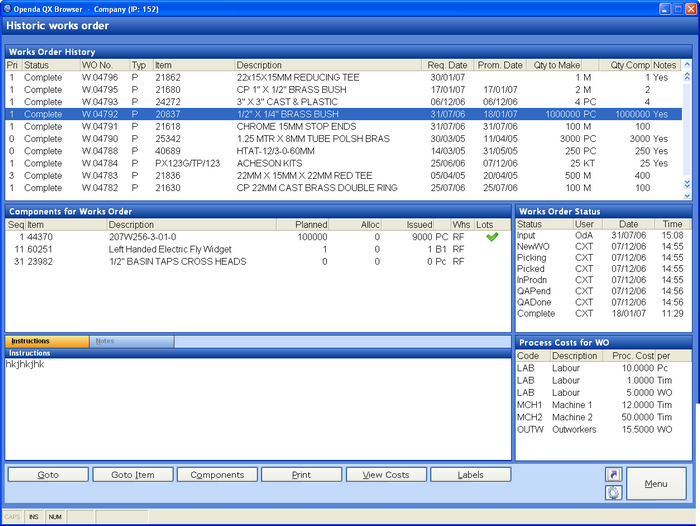
Task: Switch to the Notes tab
Action: [x=132, y=341]
